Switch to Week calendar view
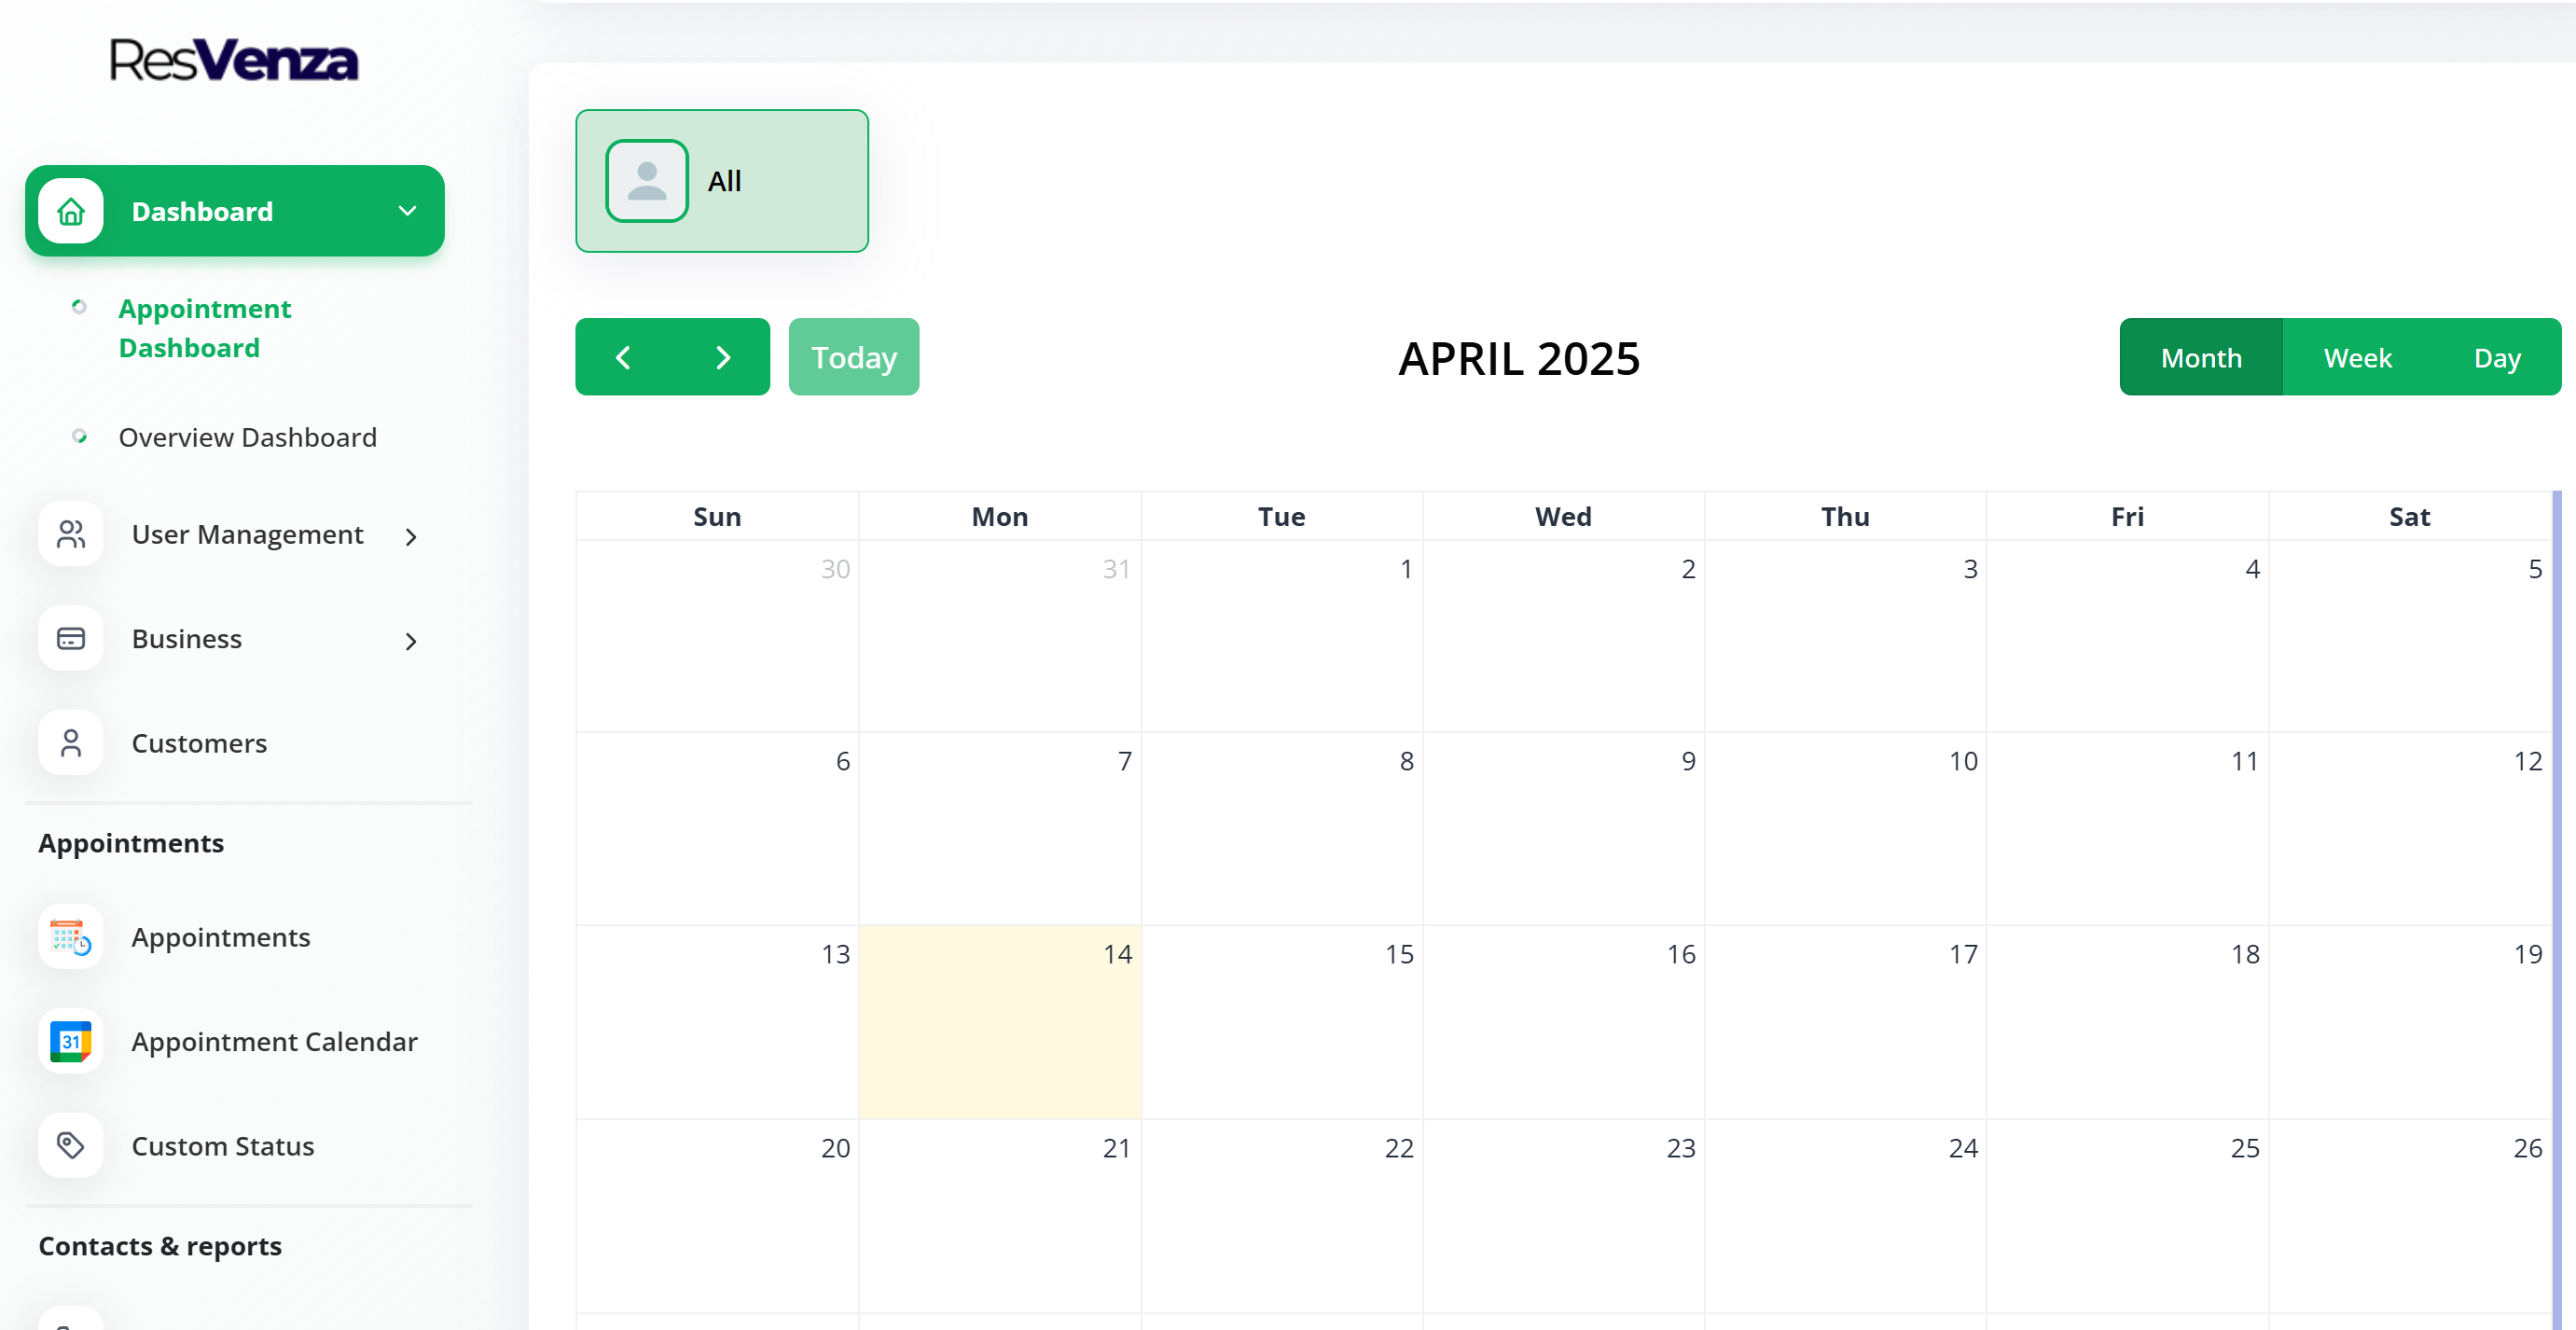2576x1330 pixels. [2356, 357]
